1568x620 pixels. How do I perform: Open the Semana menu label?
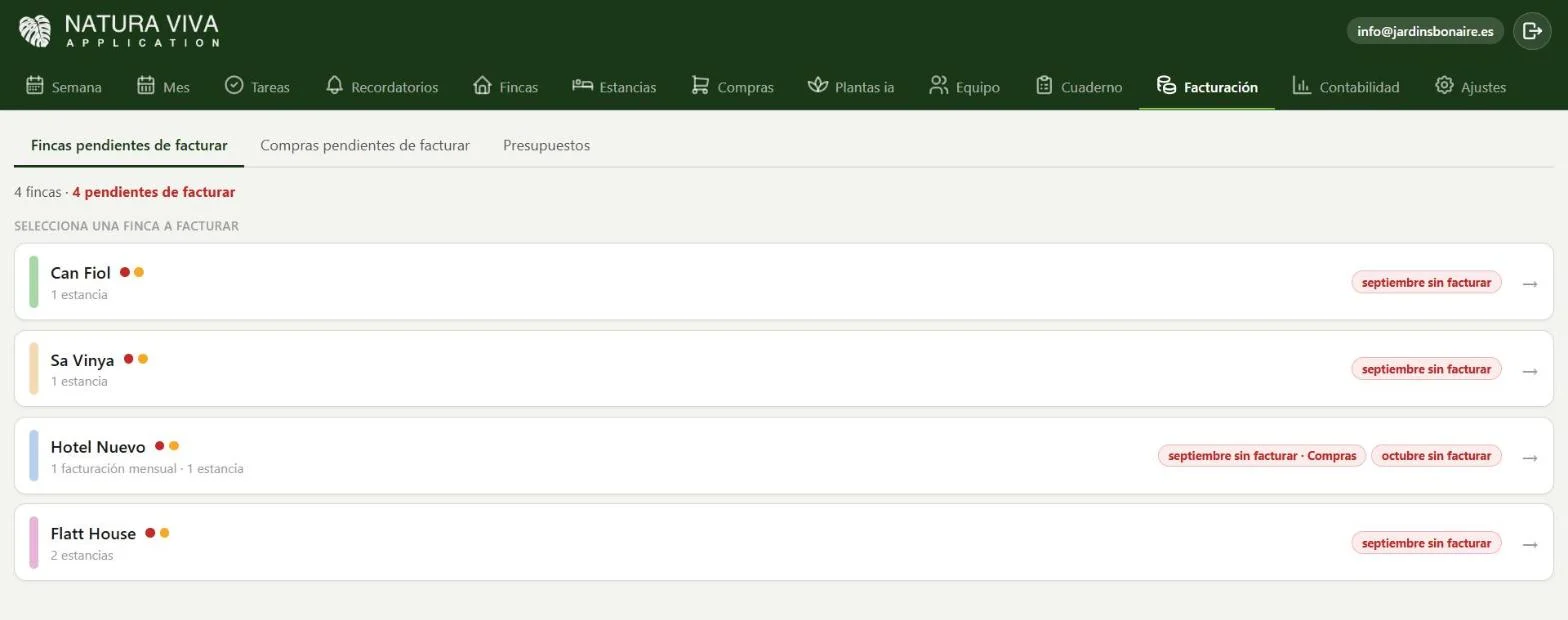[x=76, y=88]
